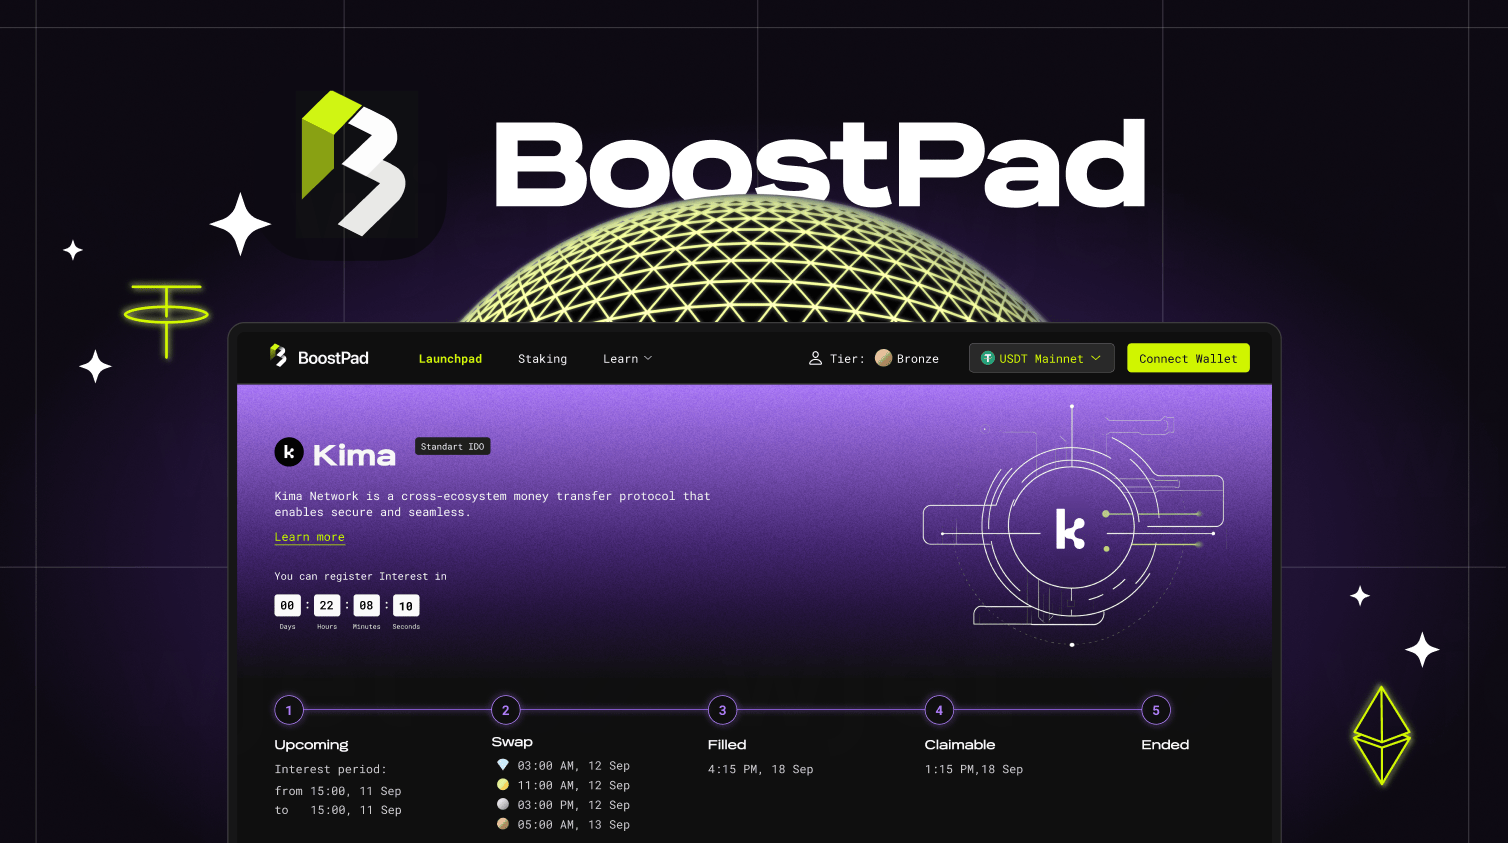Click step 5 Ended progress circle
This screenshot has height=843, width=1508.
[1156, 710]
